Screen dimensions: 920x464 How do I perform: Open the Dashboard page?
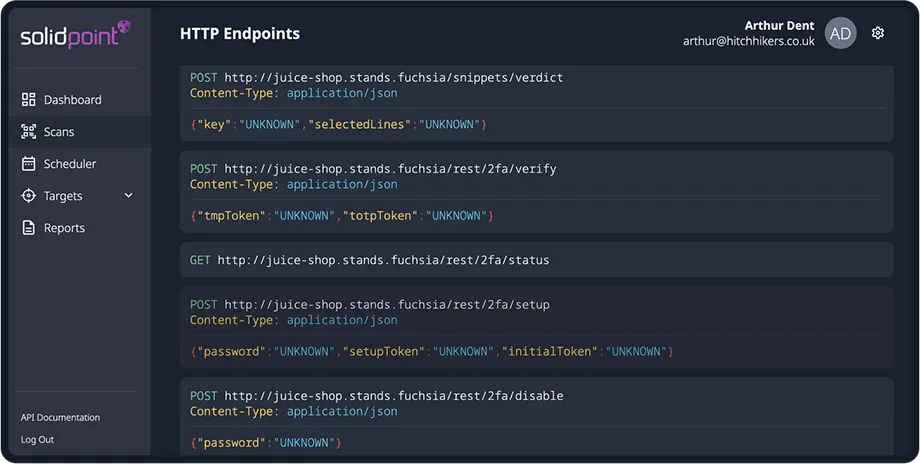click(72, 100)
